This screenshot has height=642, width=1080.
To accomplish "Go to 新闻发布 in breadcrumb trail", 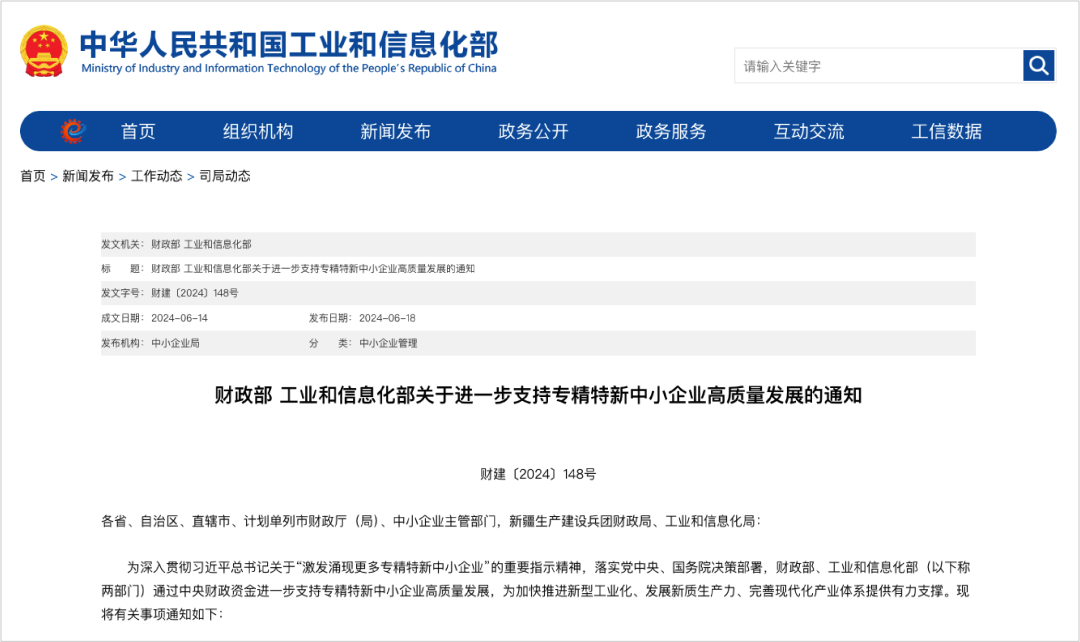I will [88, 176].
